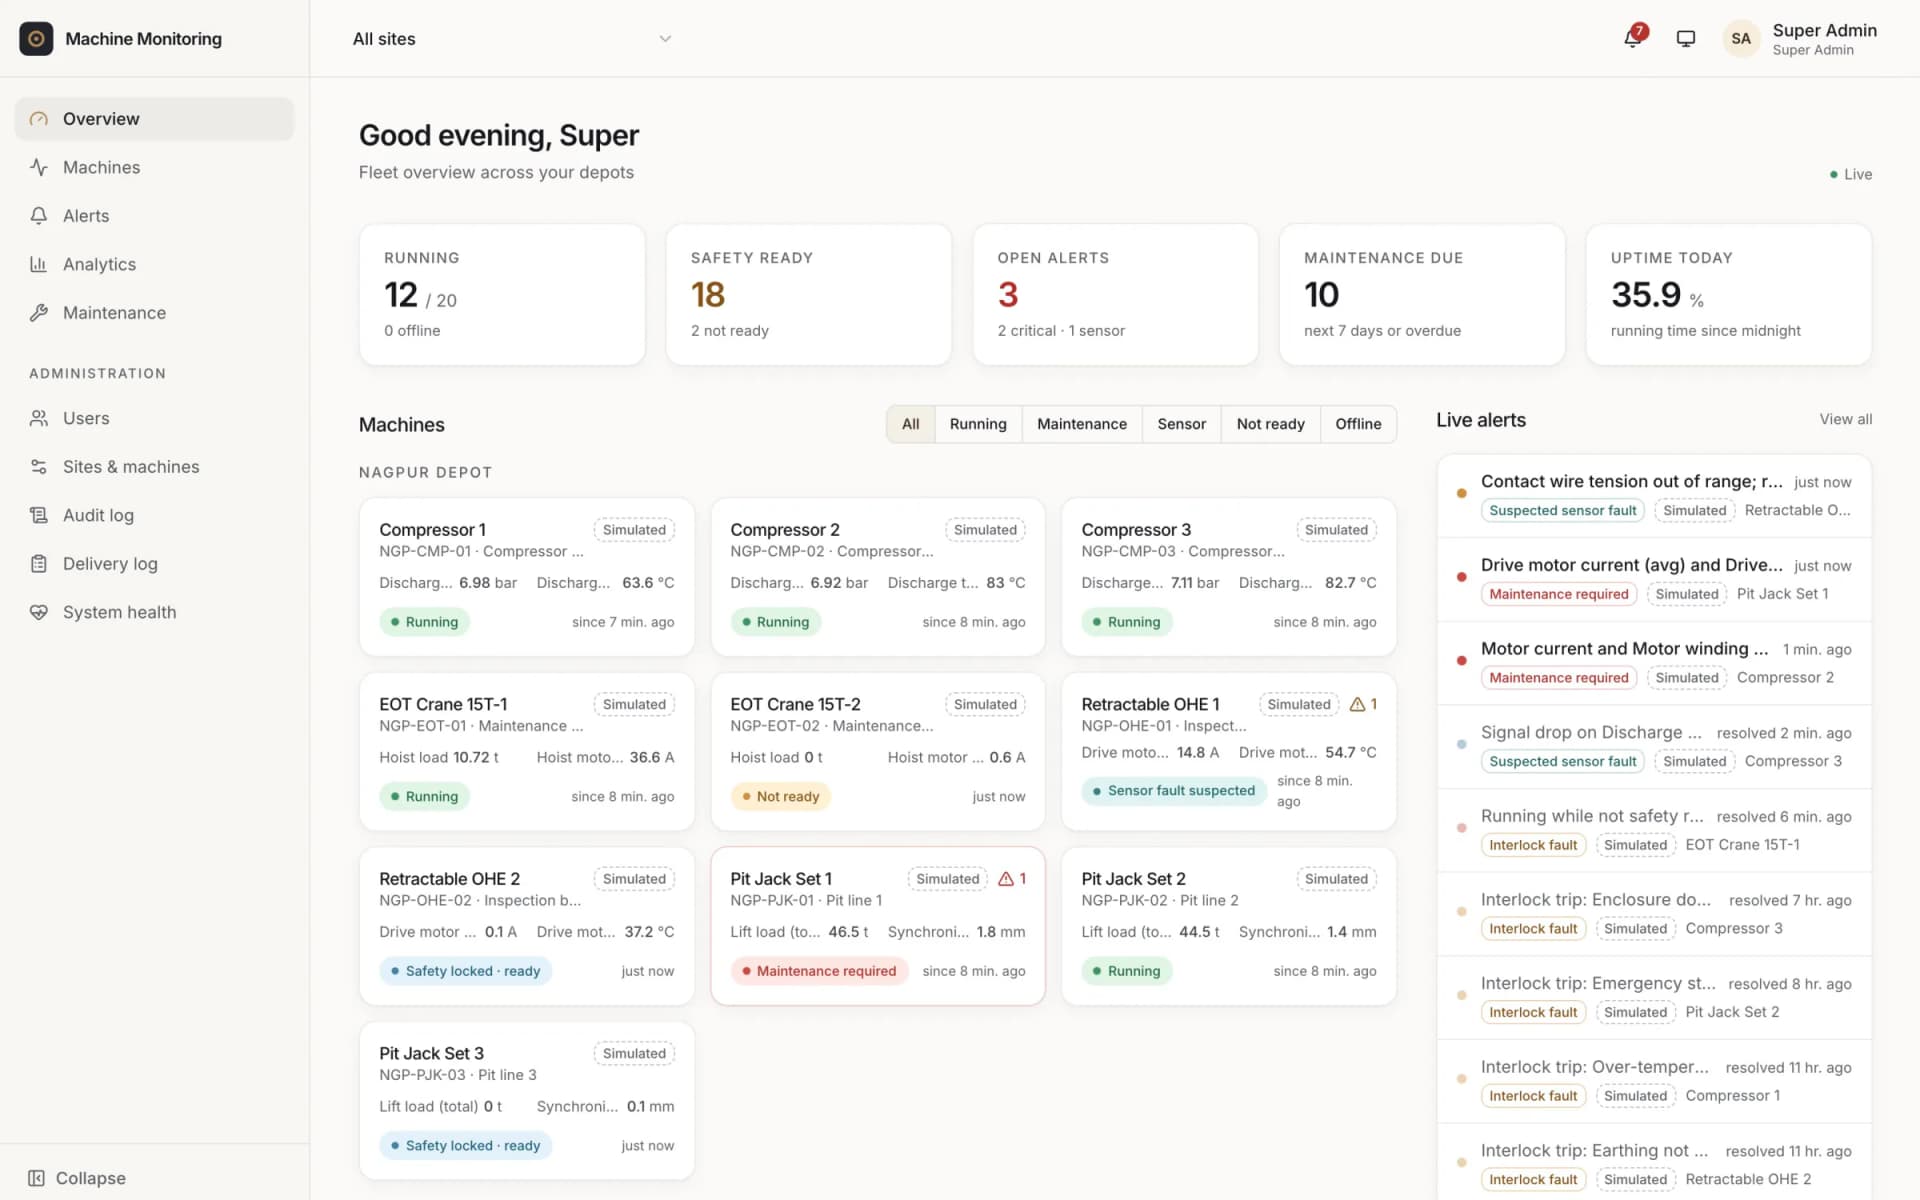
Task: Click the Overview gauge icon in sidebar
Action: coord(39,119)
